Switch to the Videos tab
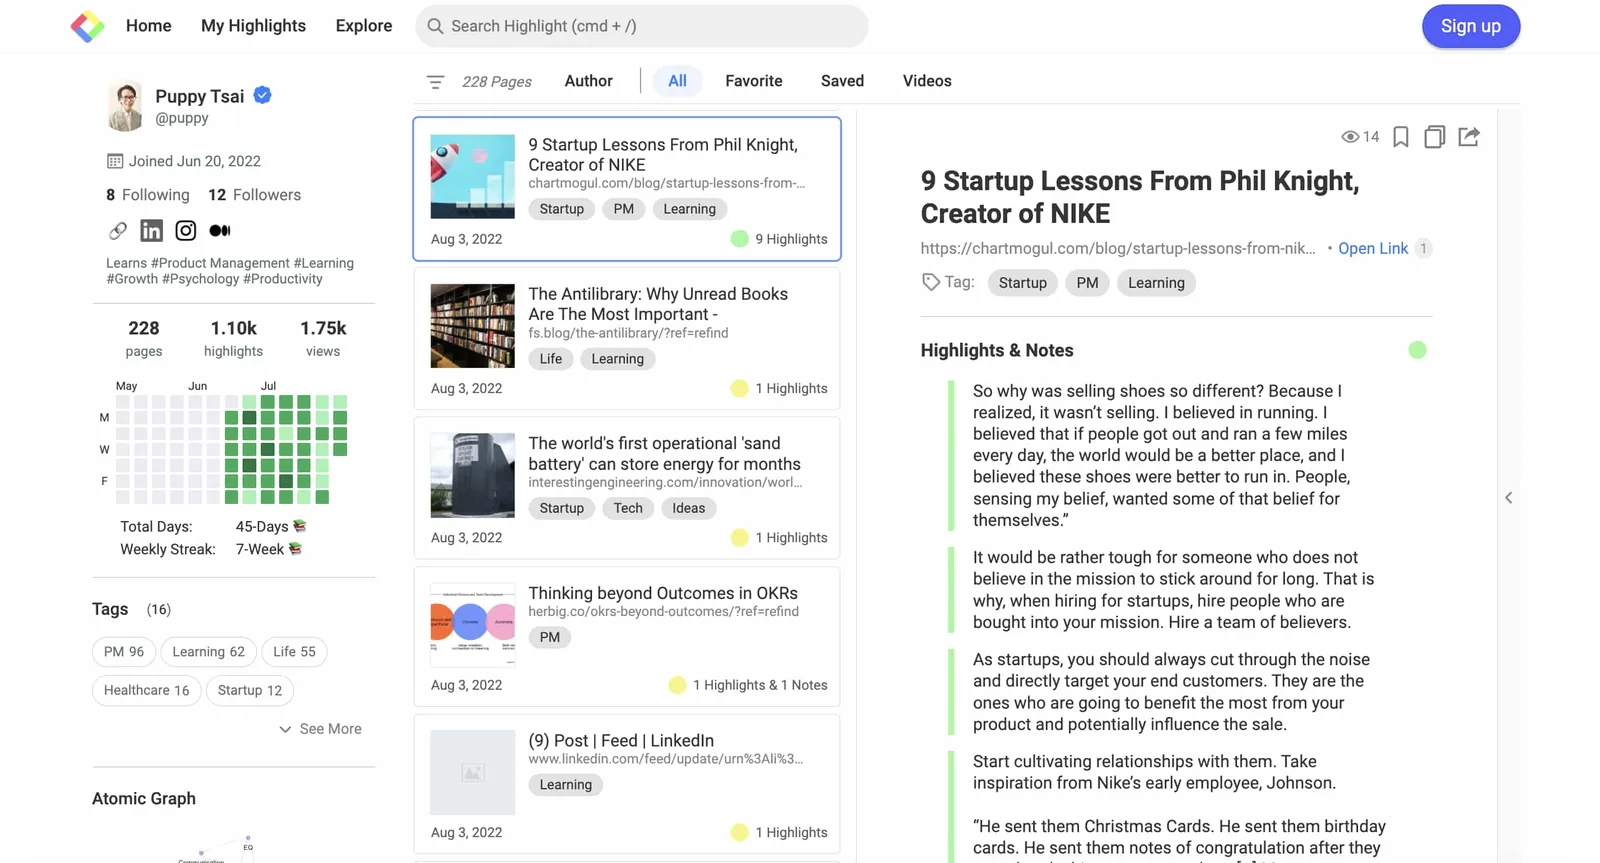This screenshot has width=1600, height=863. (x=927, y=81)
